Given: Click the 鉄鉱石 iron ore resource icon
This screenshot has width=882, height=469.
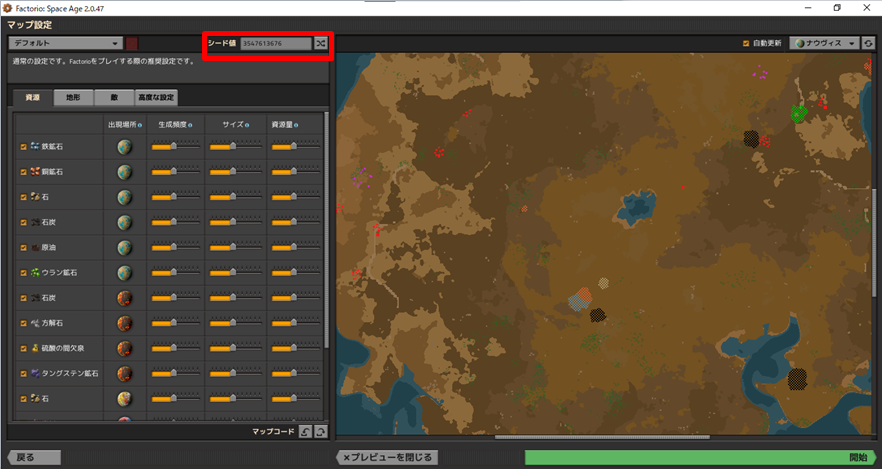Looking at the screenshot, I should tap(35, 146).
